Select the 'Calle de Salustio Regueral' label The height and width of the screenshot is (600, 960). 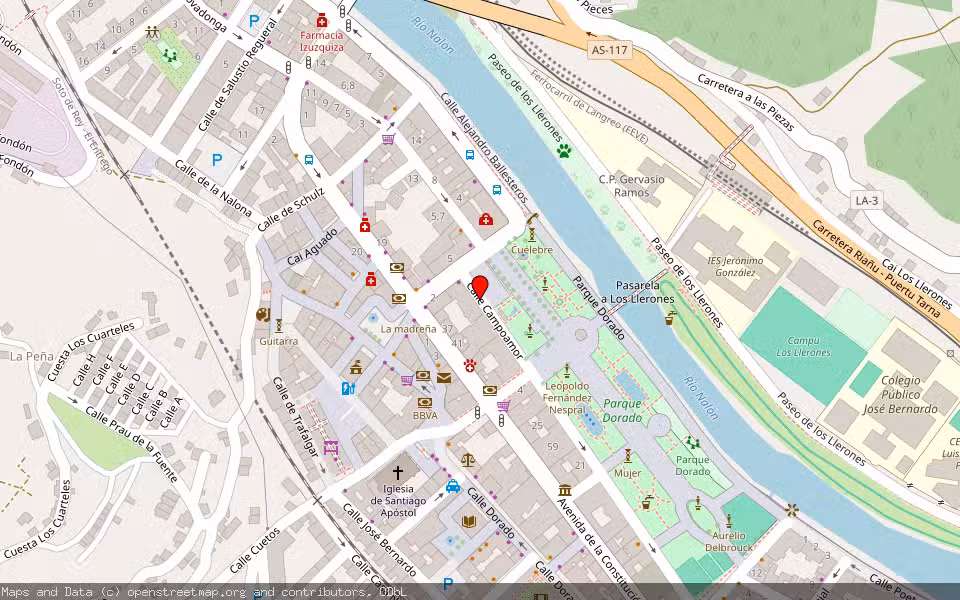pyautogui.click(x=238, y=74)
